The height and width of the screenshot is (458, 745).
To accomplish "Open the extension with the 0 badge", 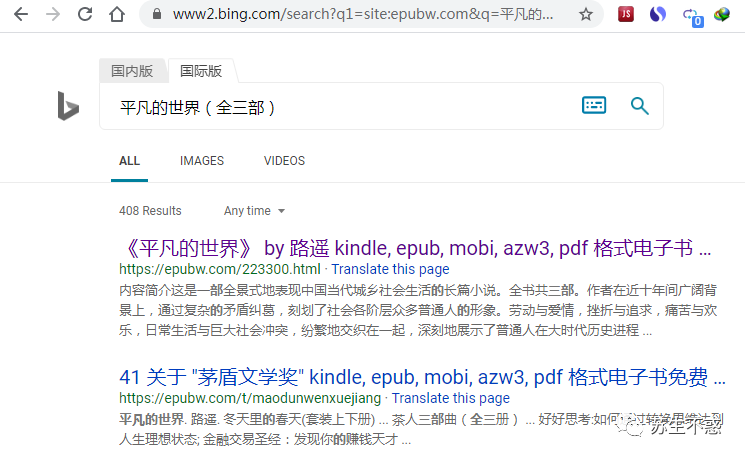I will pos(692,16).
